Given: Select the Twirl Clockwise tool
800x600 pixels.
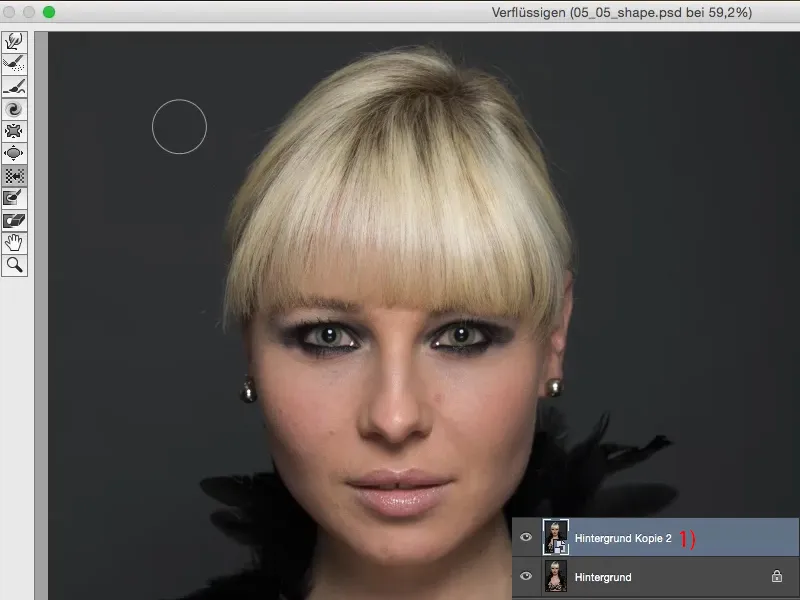Looking at the screenshot, I should (x=13, y=106).
